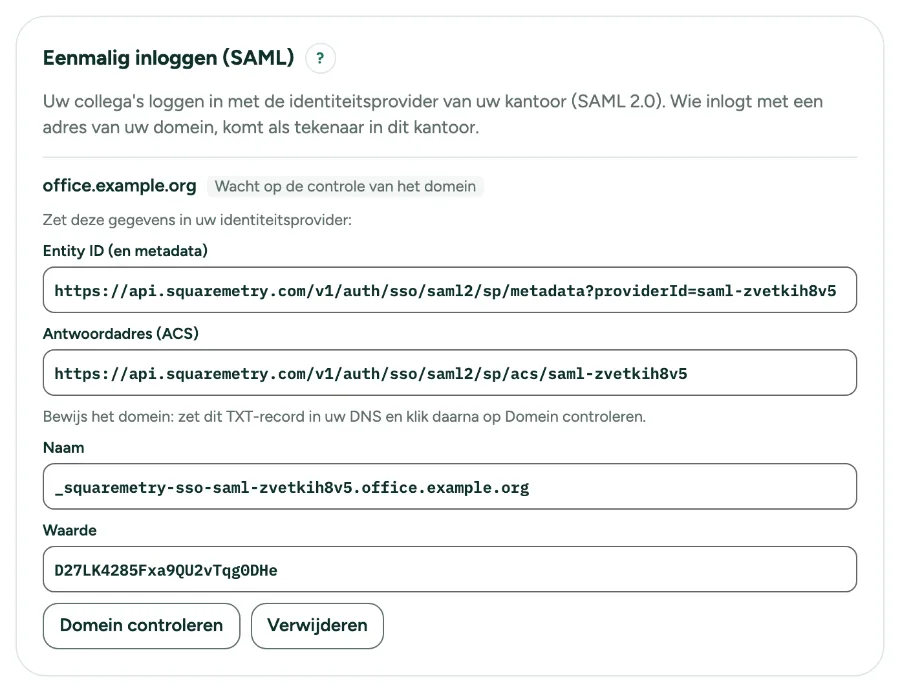Click the 'Naam' label

[x=64, y=448]
